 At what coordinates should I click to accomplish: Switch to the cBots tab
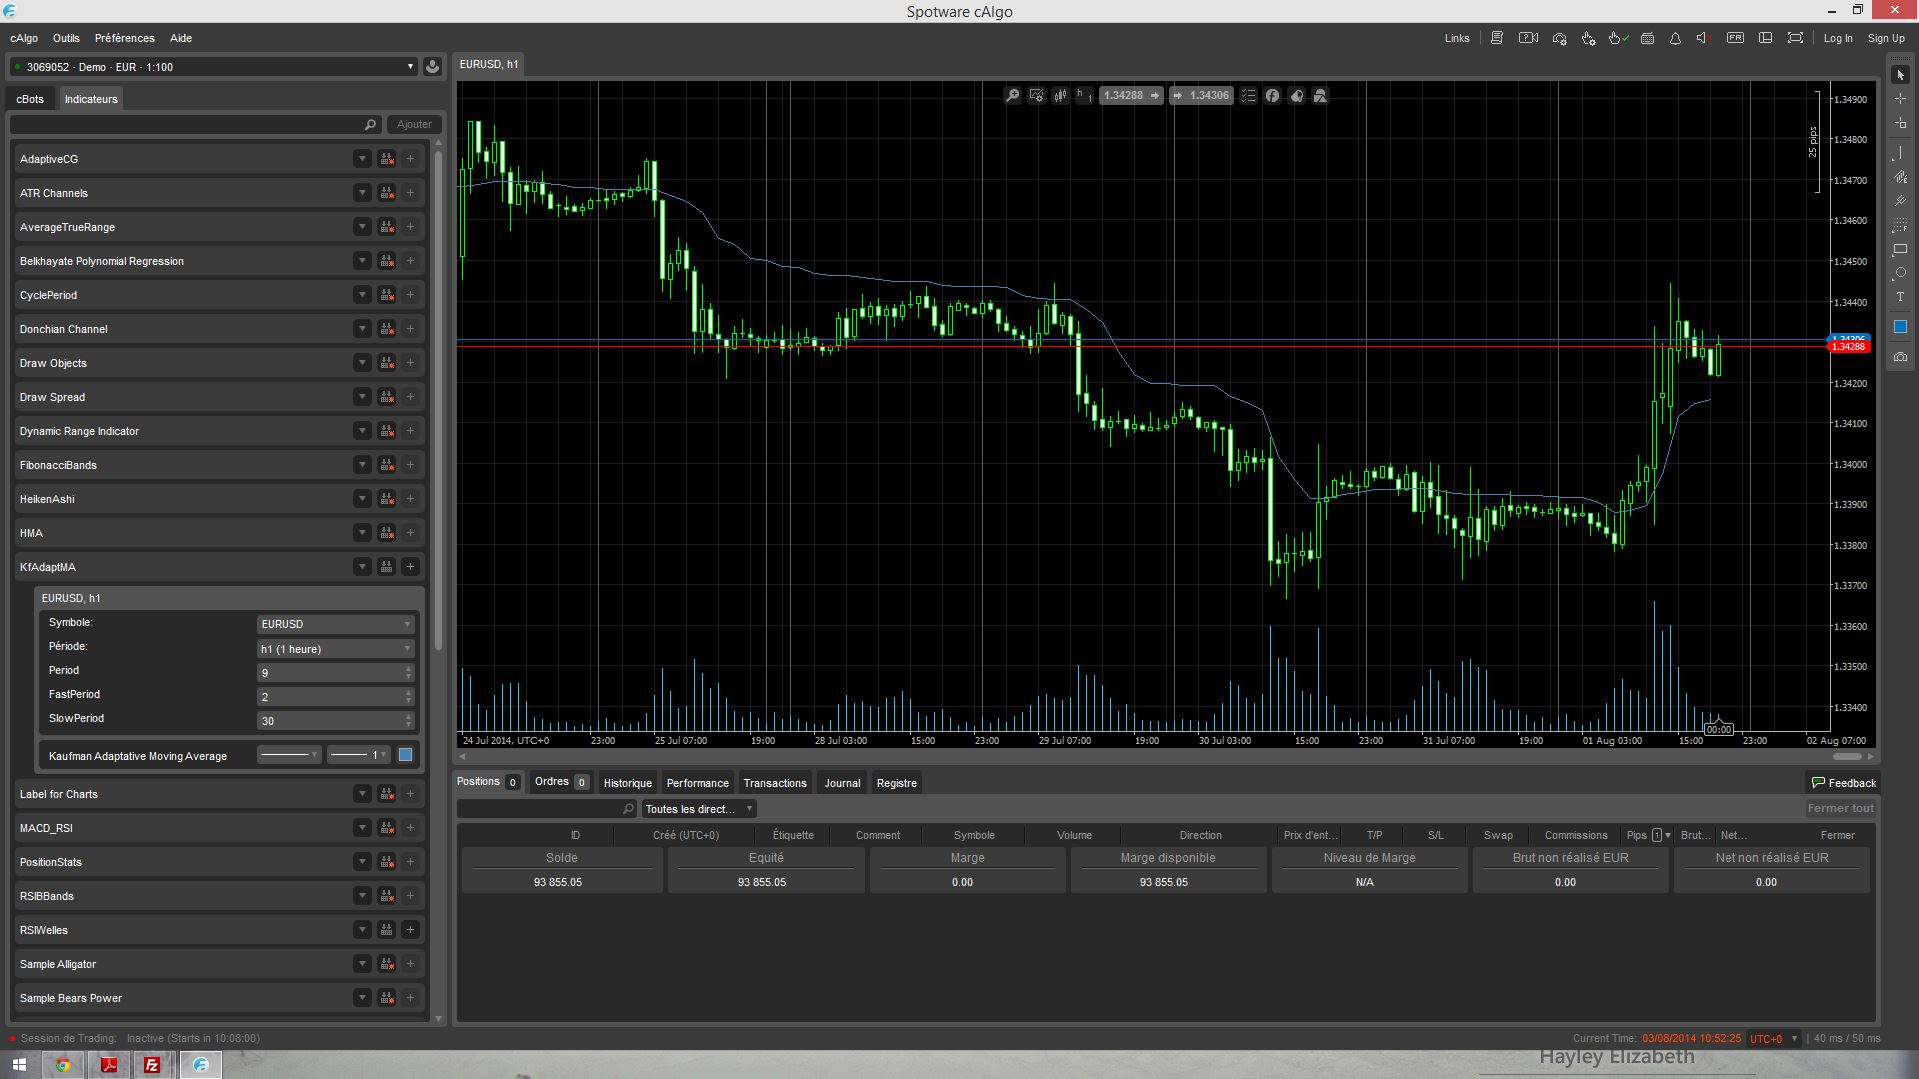[30, 99]
